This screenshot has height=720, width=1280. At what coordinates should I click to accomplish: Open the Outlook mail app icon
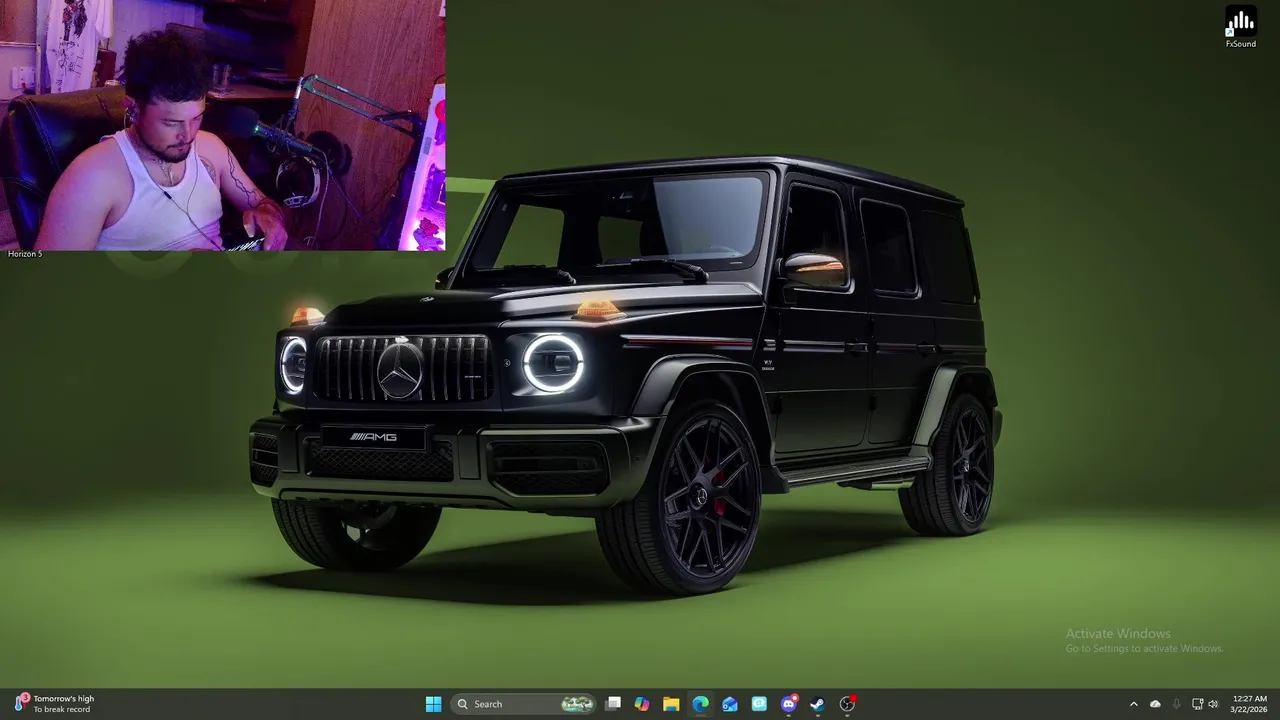[x=730, y=704]
